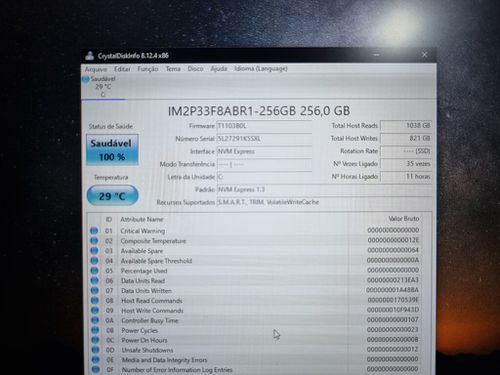Click the Total Host Writes 821 GB value
Screen dimensions: 500x375
[x=406, y=138]
